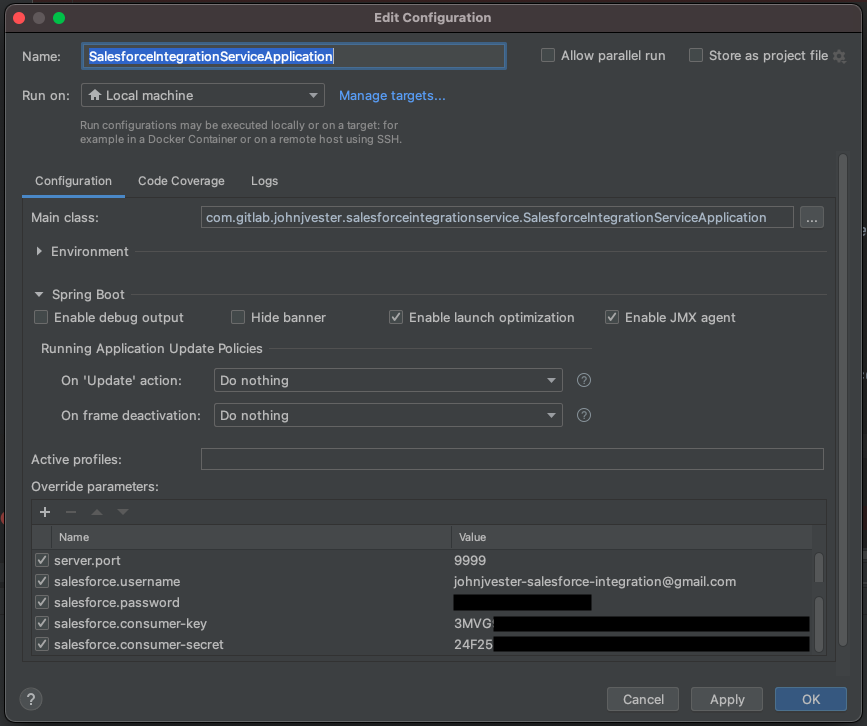Toggle the Hide banner checkbox
This screenshot has width=867, height=726.
[238, 318]
